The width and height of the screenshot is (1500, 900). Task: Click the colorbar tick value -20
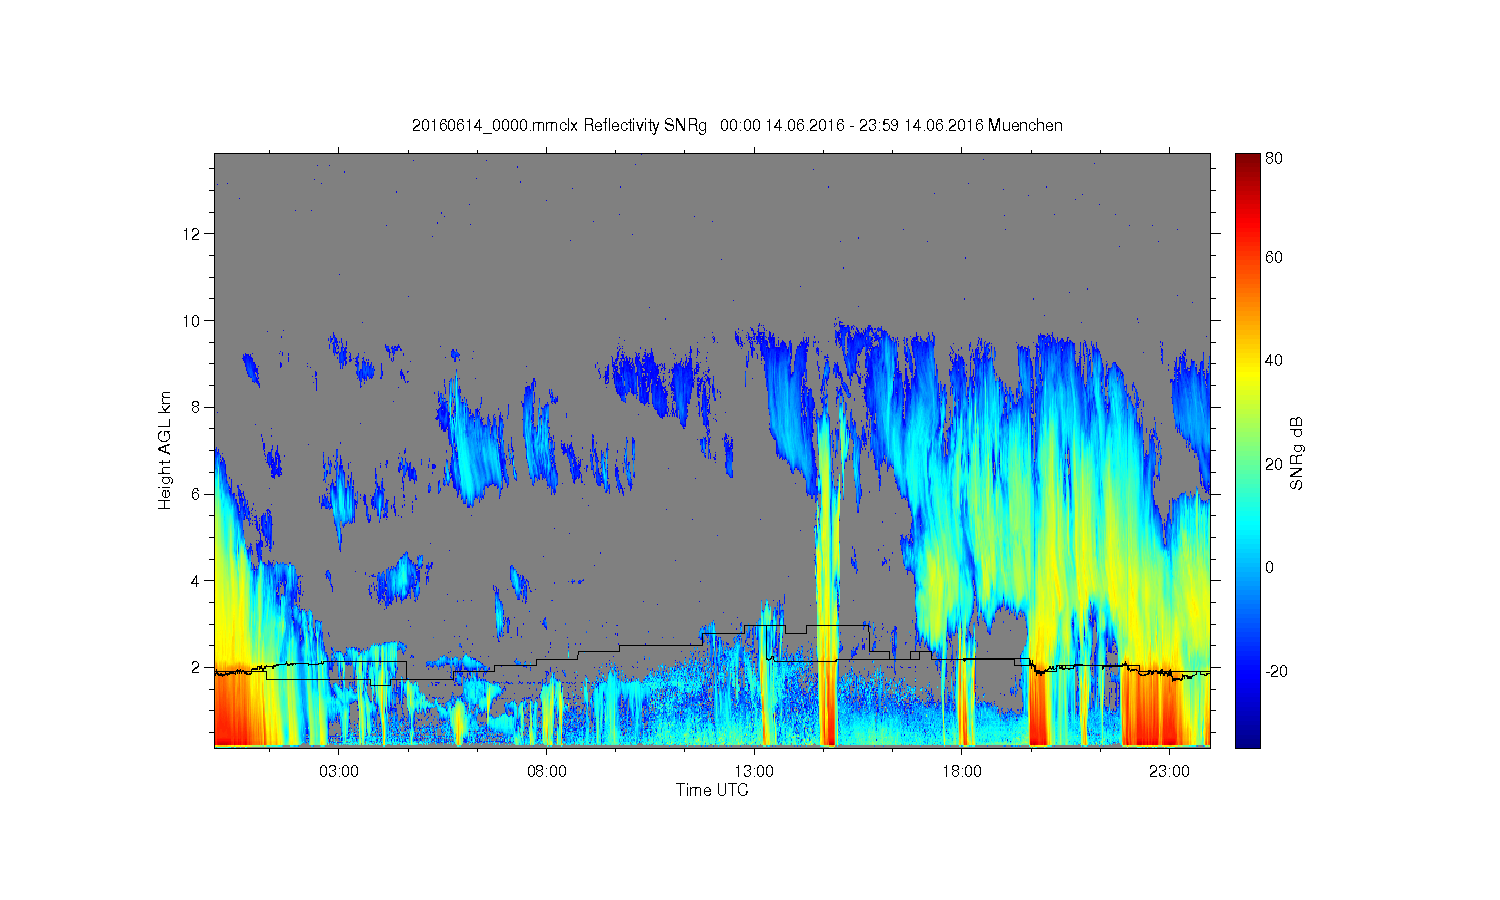tap(1276, 671)
